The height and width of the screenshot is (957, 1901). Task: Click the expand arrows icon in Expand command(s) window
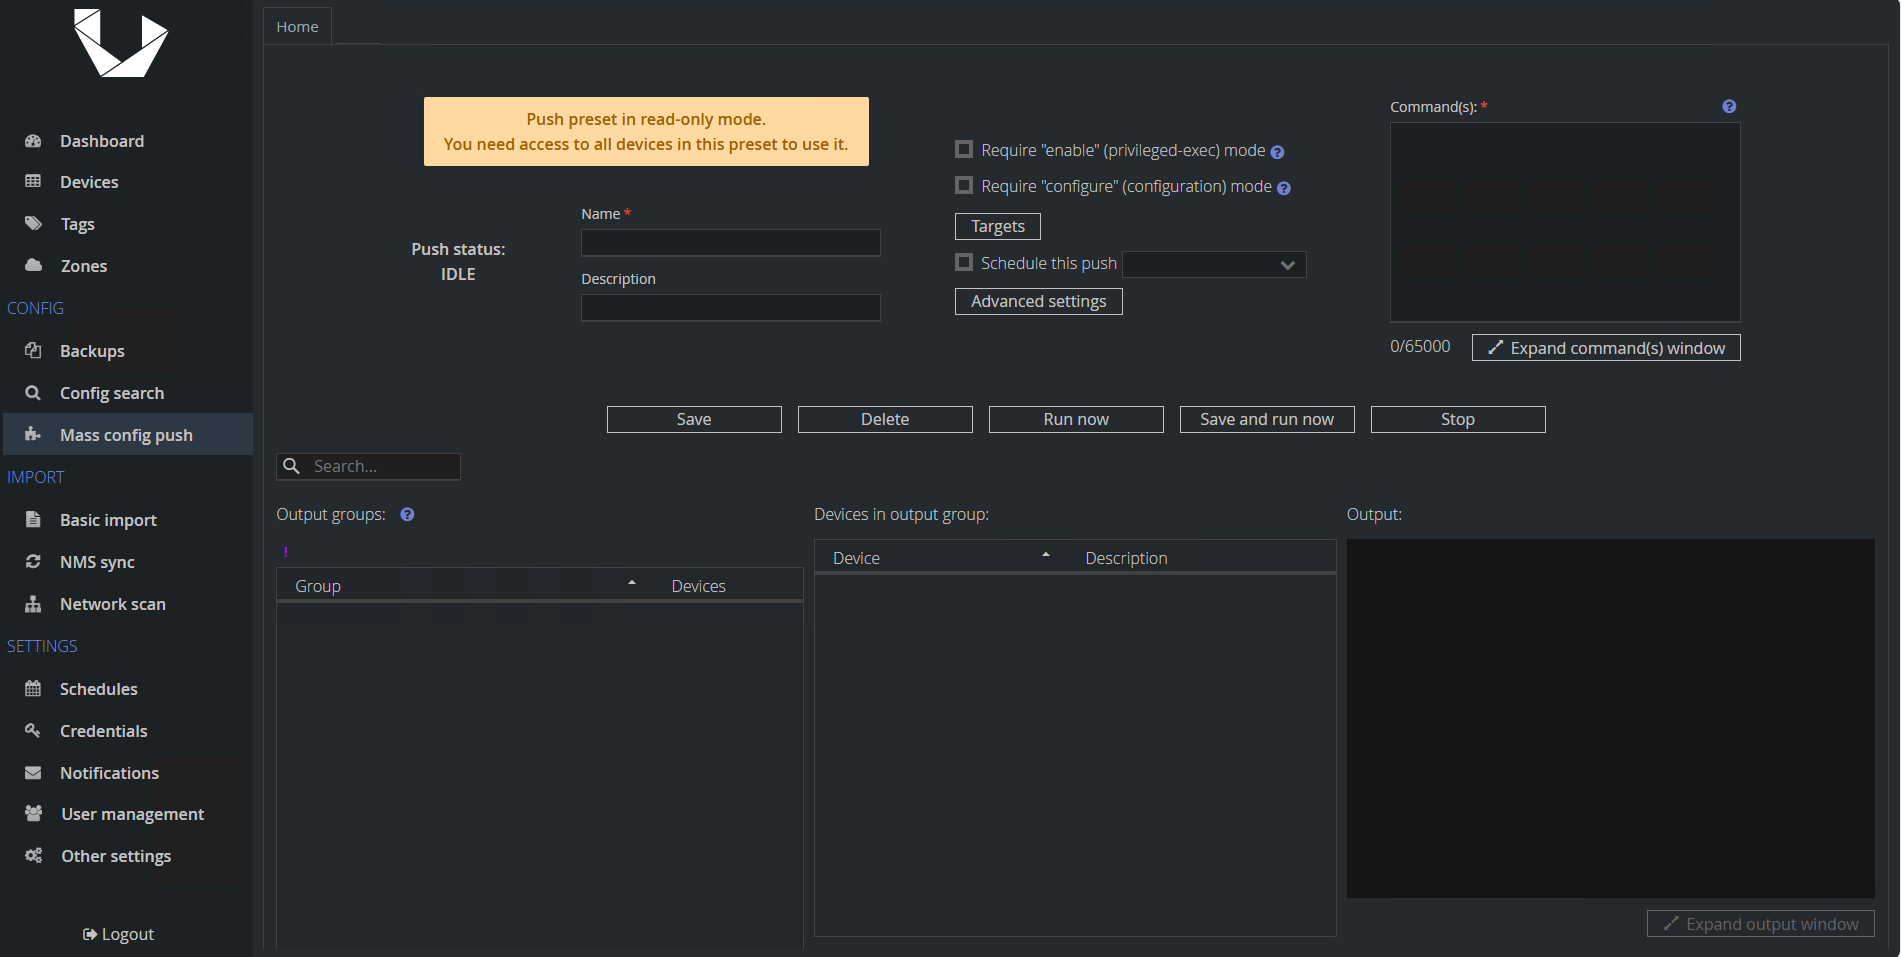point(1496,348)
